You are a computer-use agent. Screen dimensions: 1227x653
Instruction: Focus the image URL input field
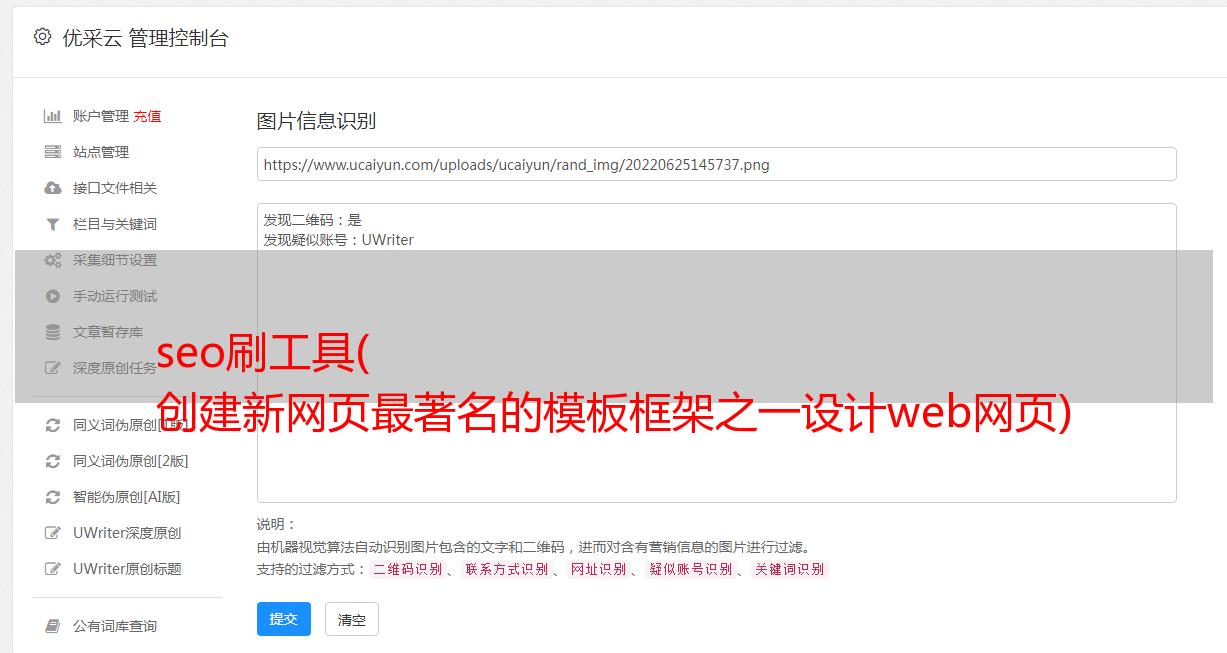(716, 164)
